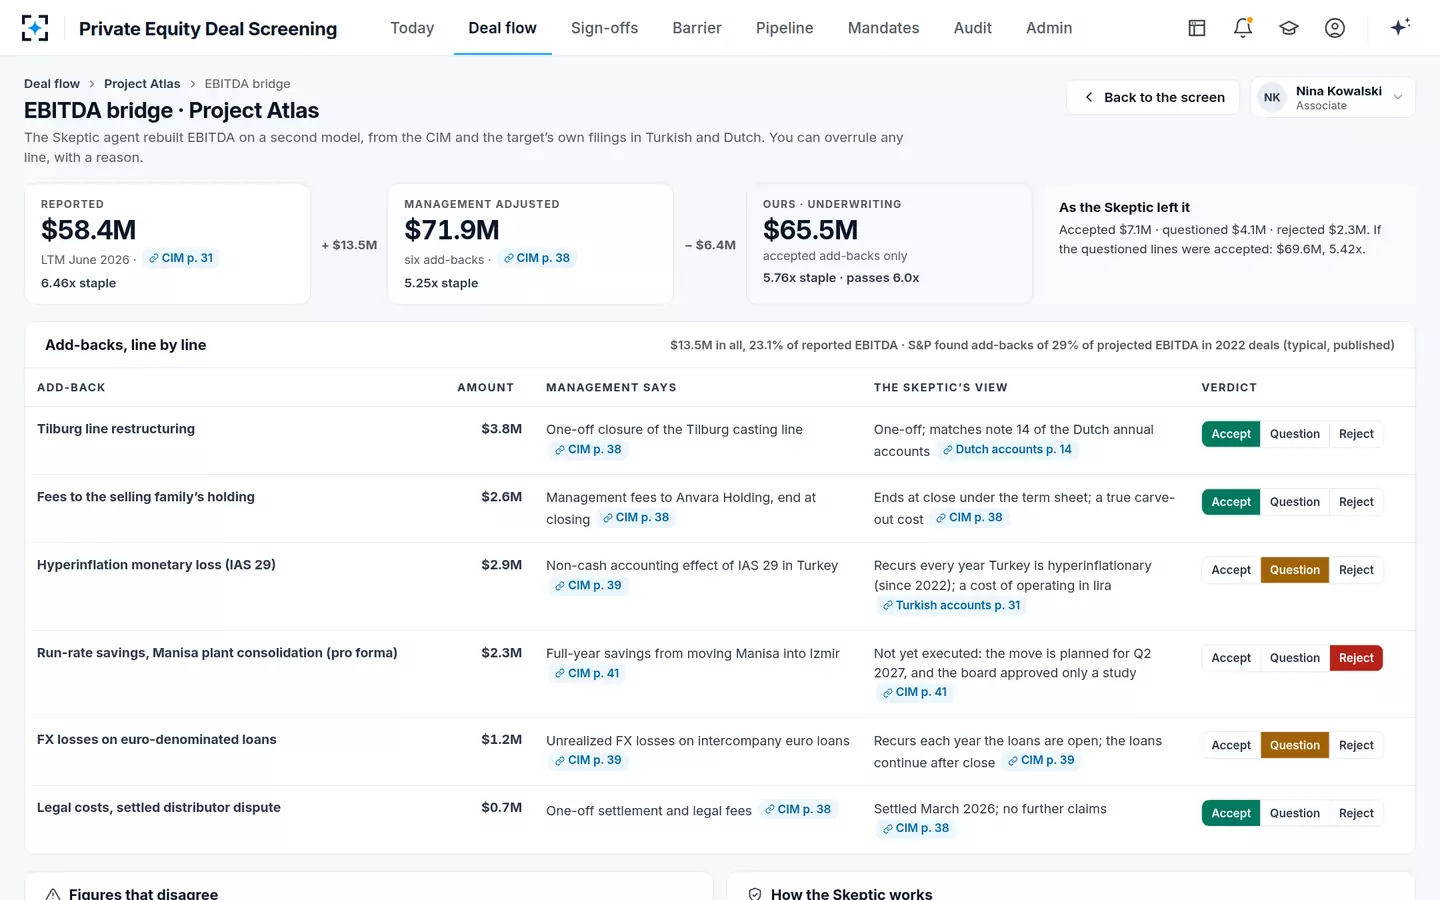Open Project Atlas breadcrumb link
This screenshot has height=900, width=1440.
(142, 84)
